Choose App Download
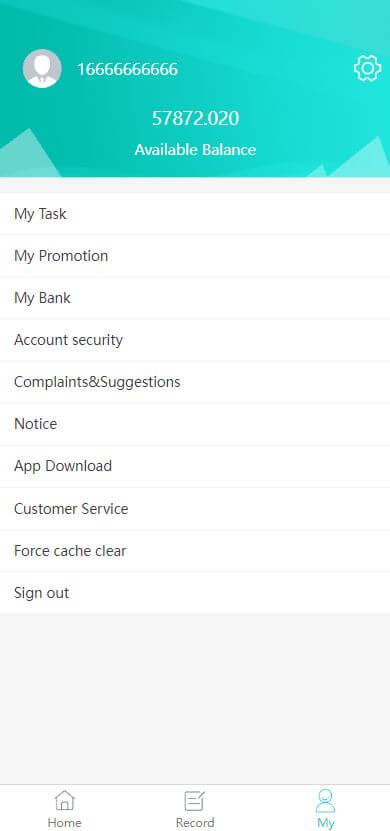The width and height of the screenshot is (390, 831). tap(195, 466)
